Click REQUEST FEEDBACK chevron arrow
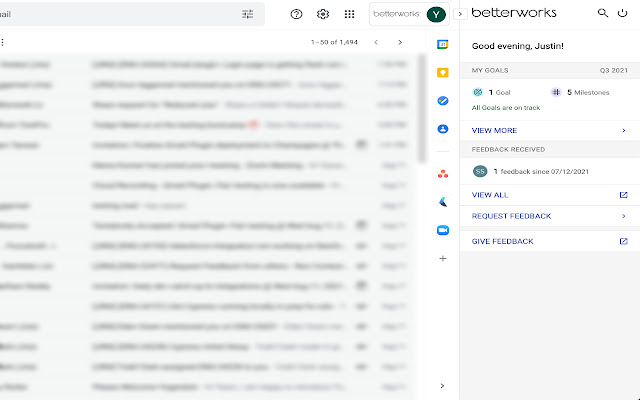 624,216
